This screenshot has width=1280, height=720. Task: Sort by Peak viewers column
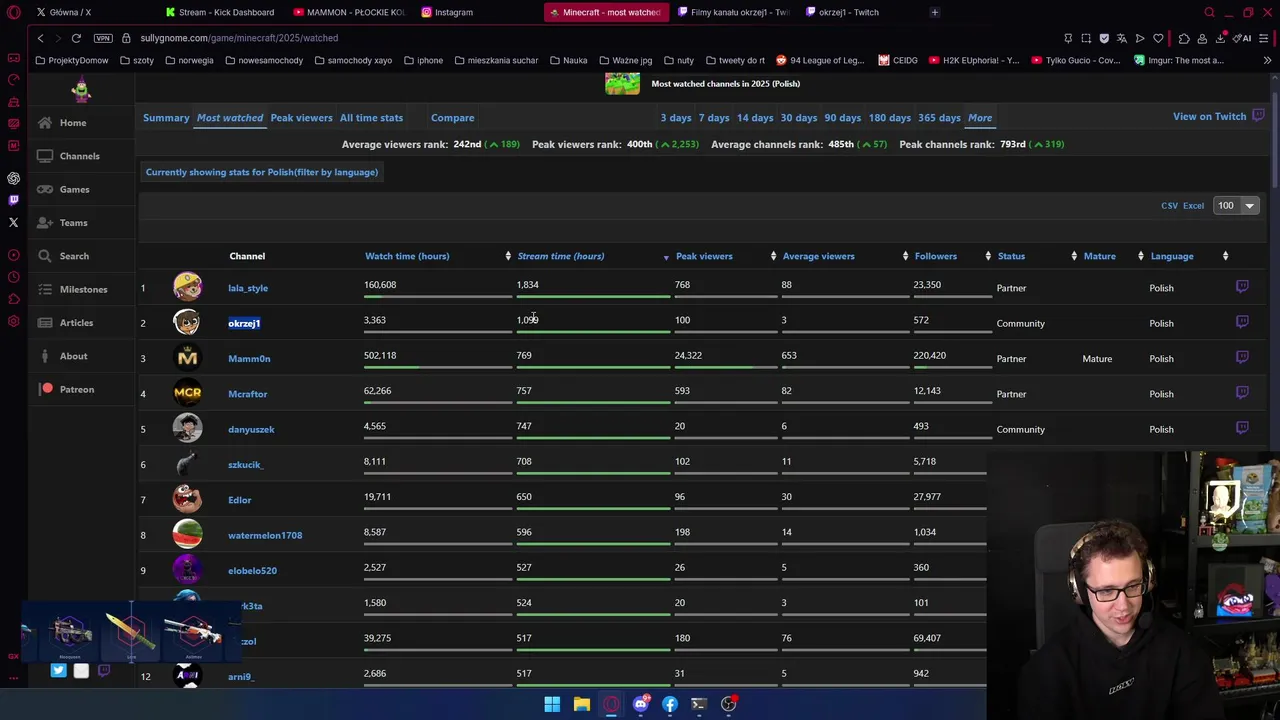[x=704, y=256]
